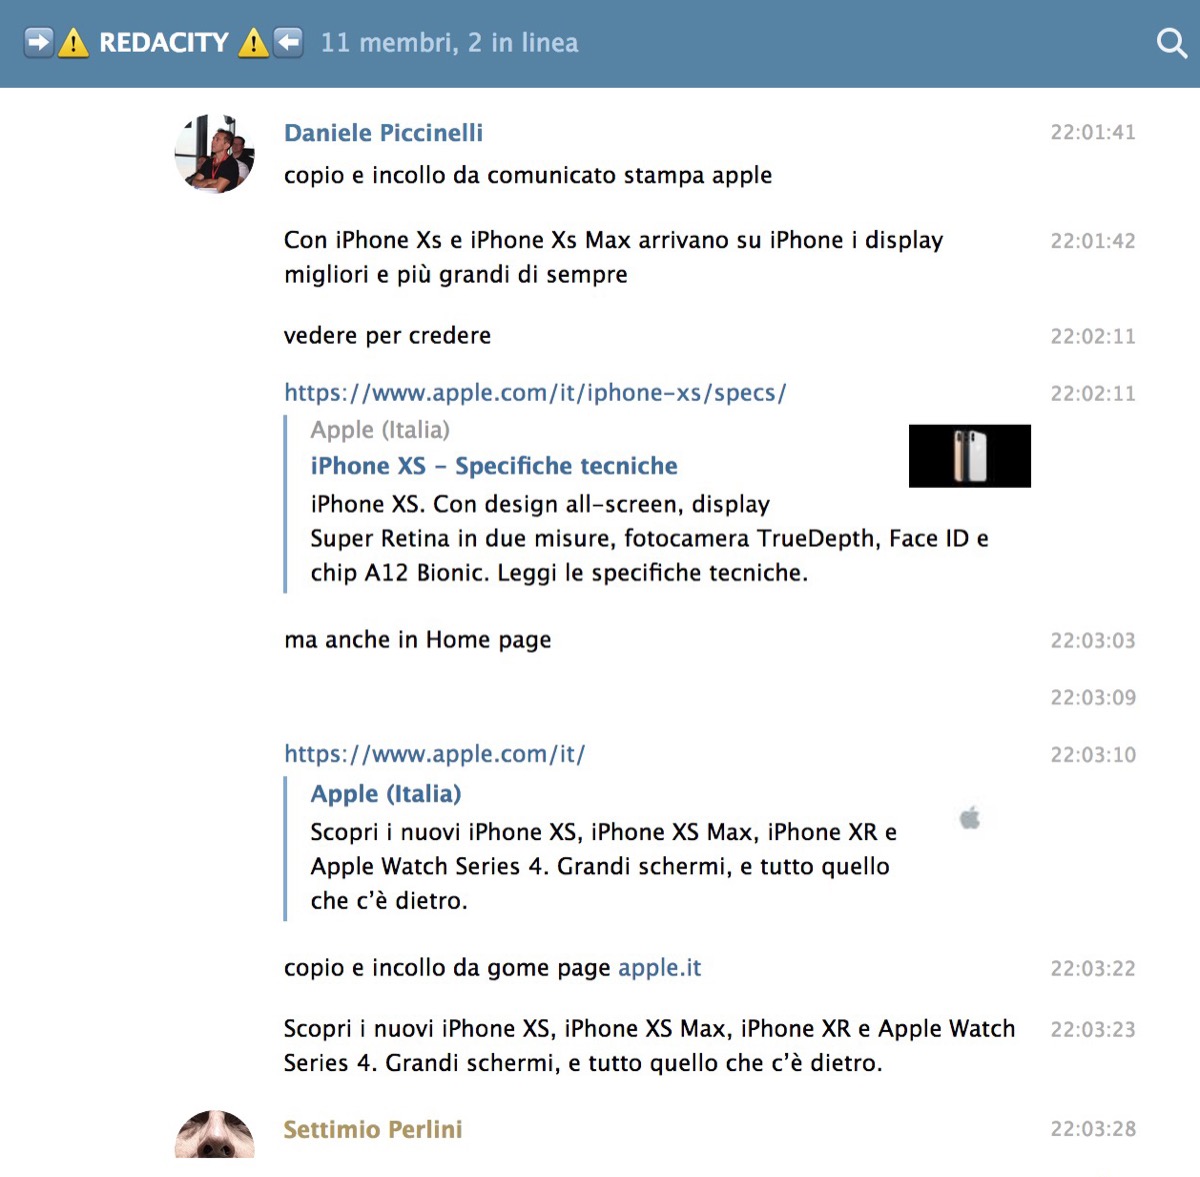The width and height of the screenshot is (1200, 1177).
Task: Click the preview description 'iPhone XS. Con design all-screen'
Action: [x=649, y=538]
